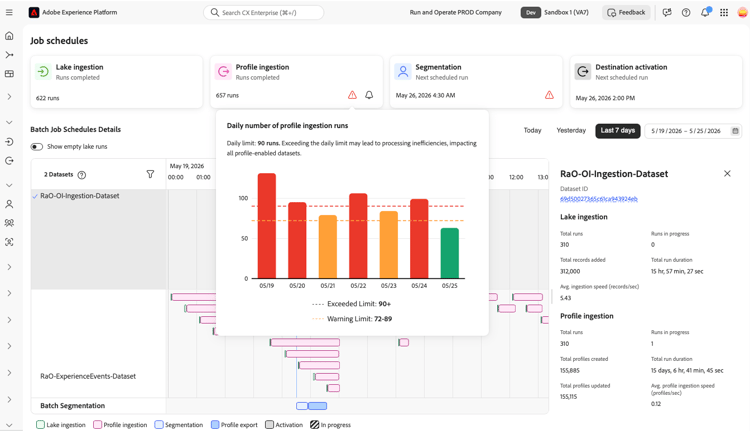Toggle Segmentation legend checkbox
The image size is (750, 431).
point(159,425)
